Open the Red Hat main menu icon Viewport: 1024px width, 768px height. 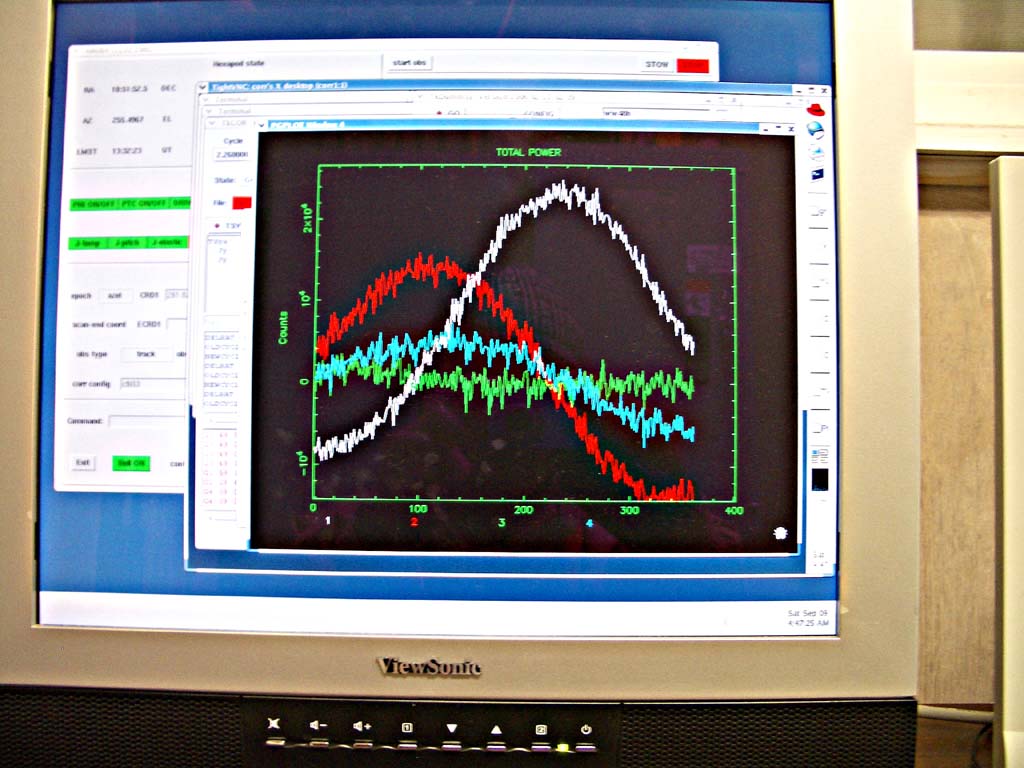point(816,109)
